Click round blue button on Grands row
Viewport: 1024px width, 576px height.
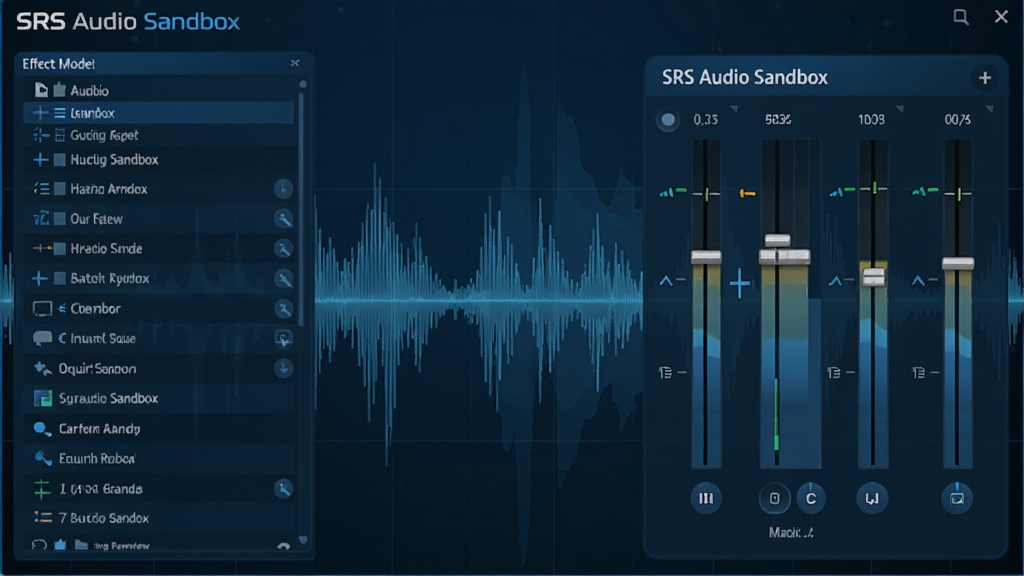283,488
